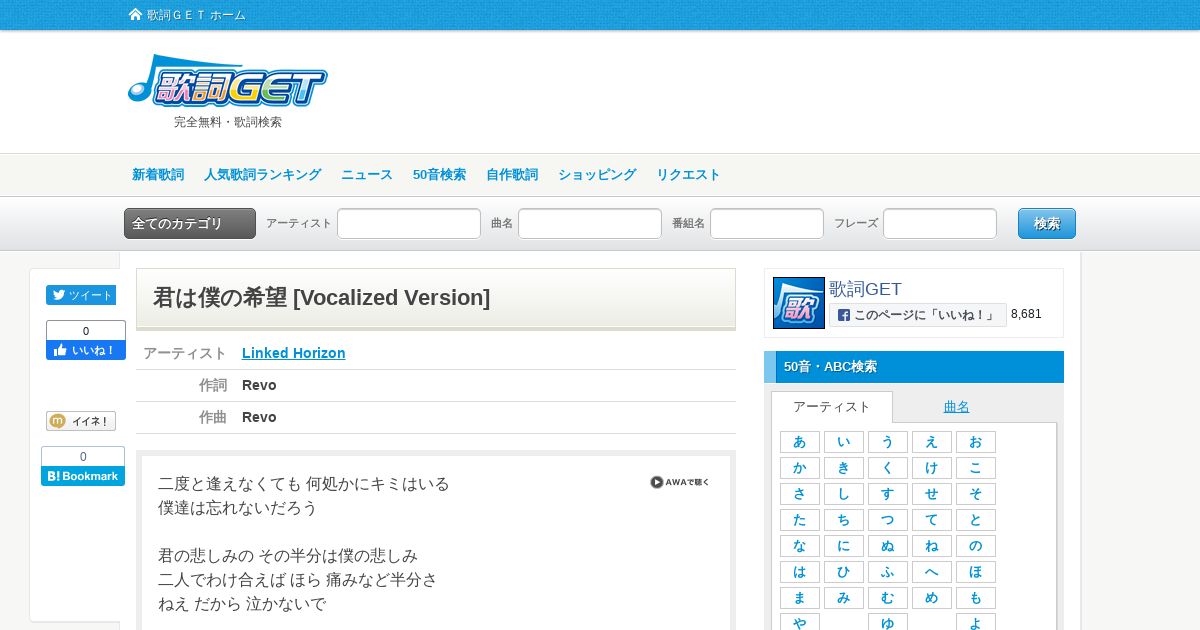Open the ニュース menu item
Screen dimensions: 1200x630
coord(367,174)
